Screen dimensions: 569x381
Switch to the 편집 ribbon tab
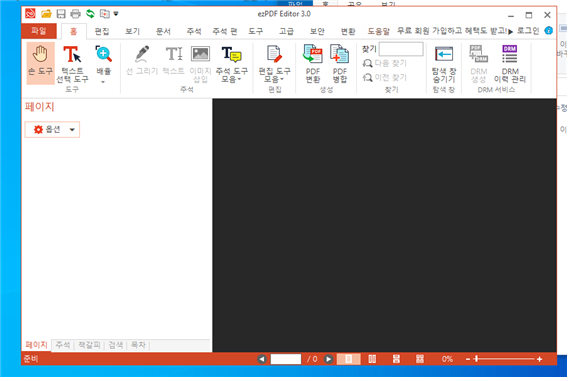point(102,32)
